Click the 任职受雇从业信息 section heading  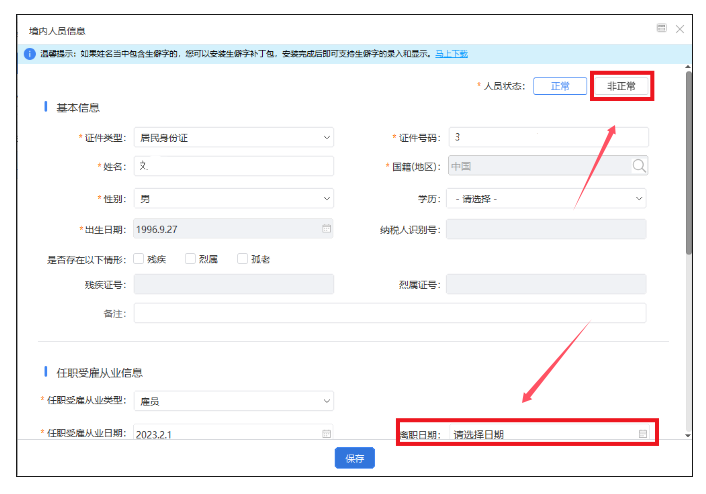[100, 372]
